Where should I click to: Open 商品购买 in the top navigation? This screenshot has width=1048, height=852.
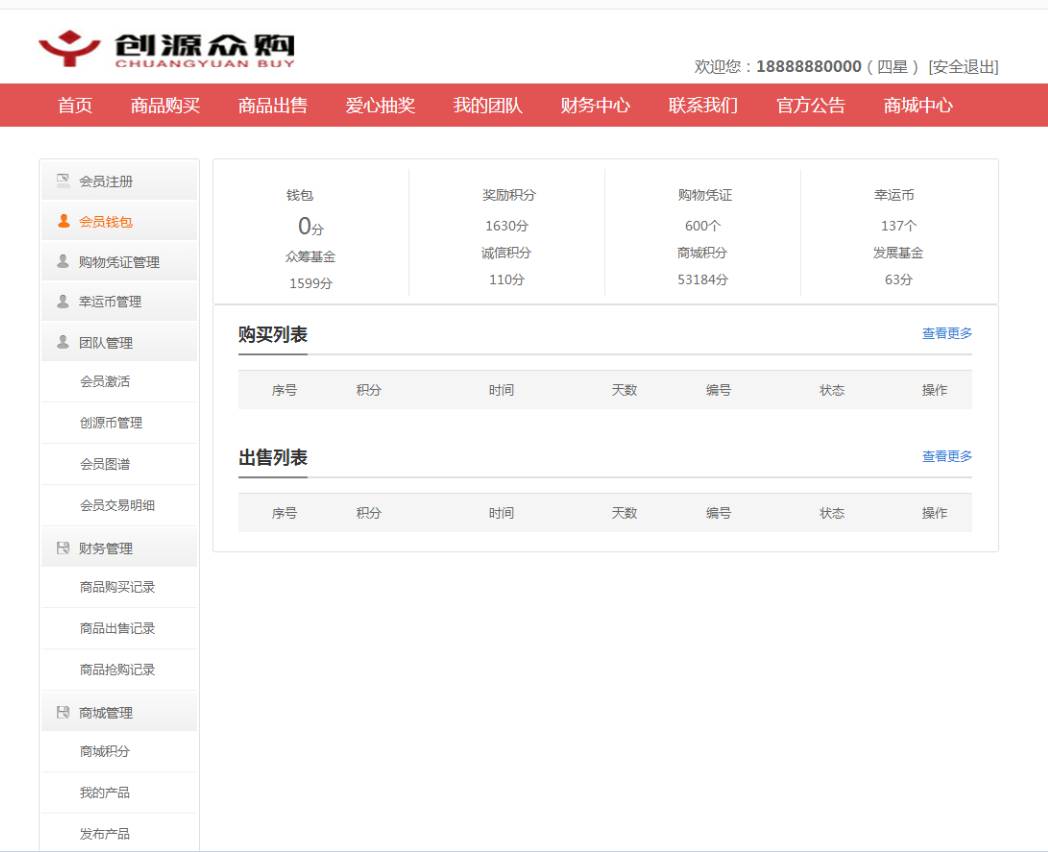165,105
